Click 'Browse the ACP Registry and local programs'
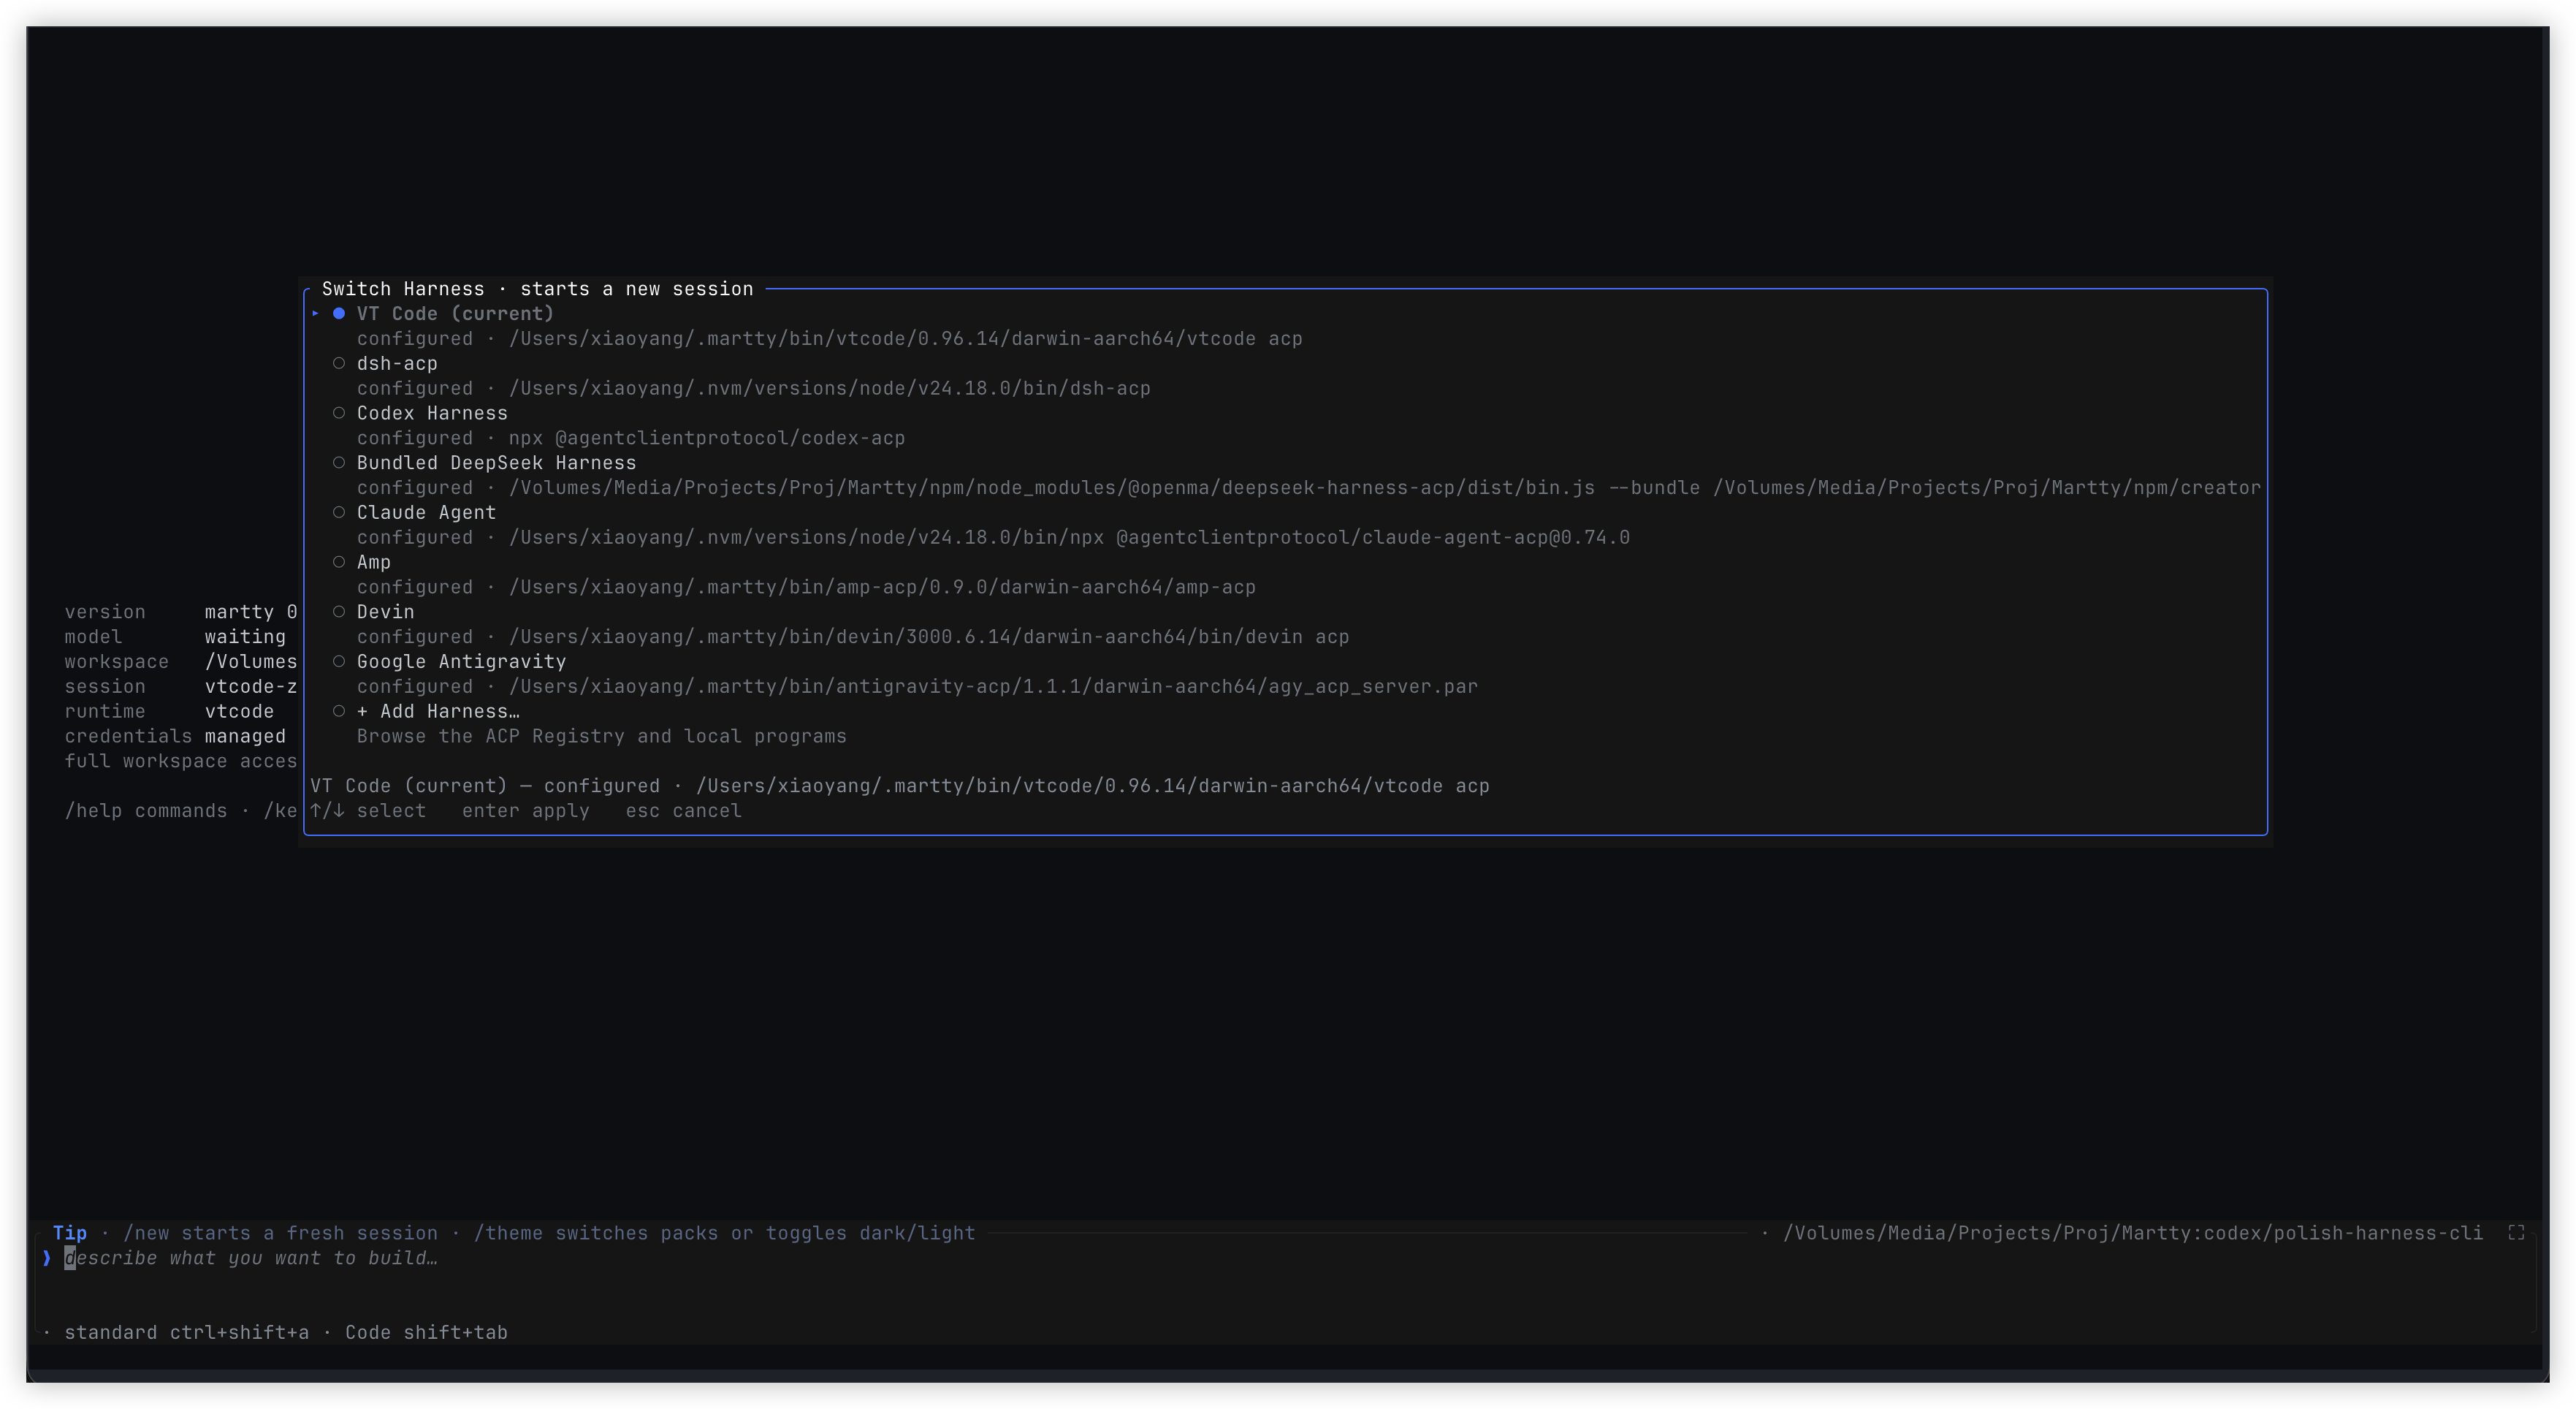2576x1409 pixels. pyautogui.click(x=602, y=736)
